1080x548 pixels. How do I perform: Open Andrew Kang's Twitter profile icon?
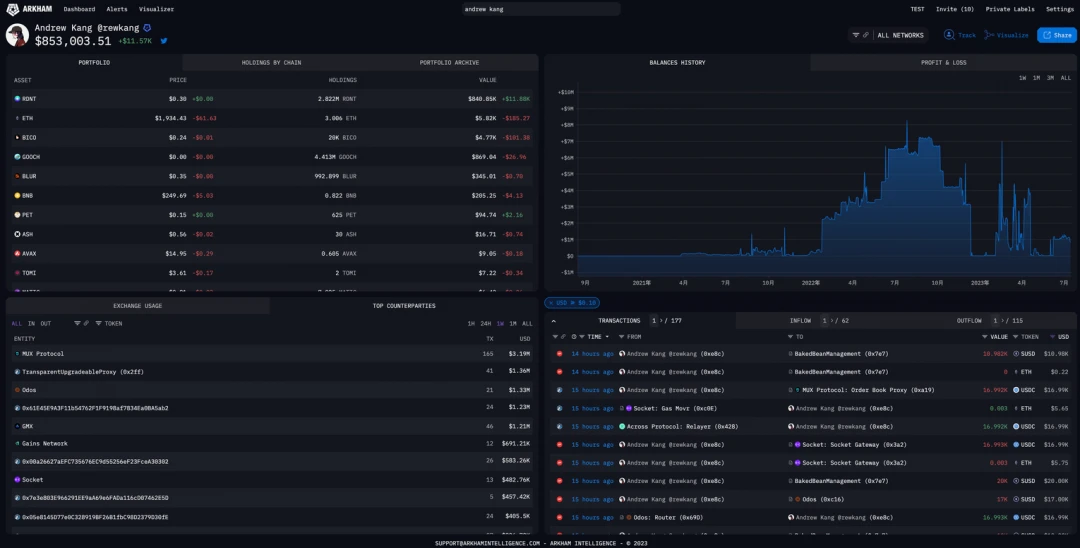click(x=164, y=41)
